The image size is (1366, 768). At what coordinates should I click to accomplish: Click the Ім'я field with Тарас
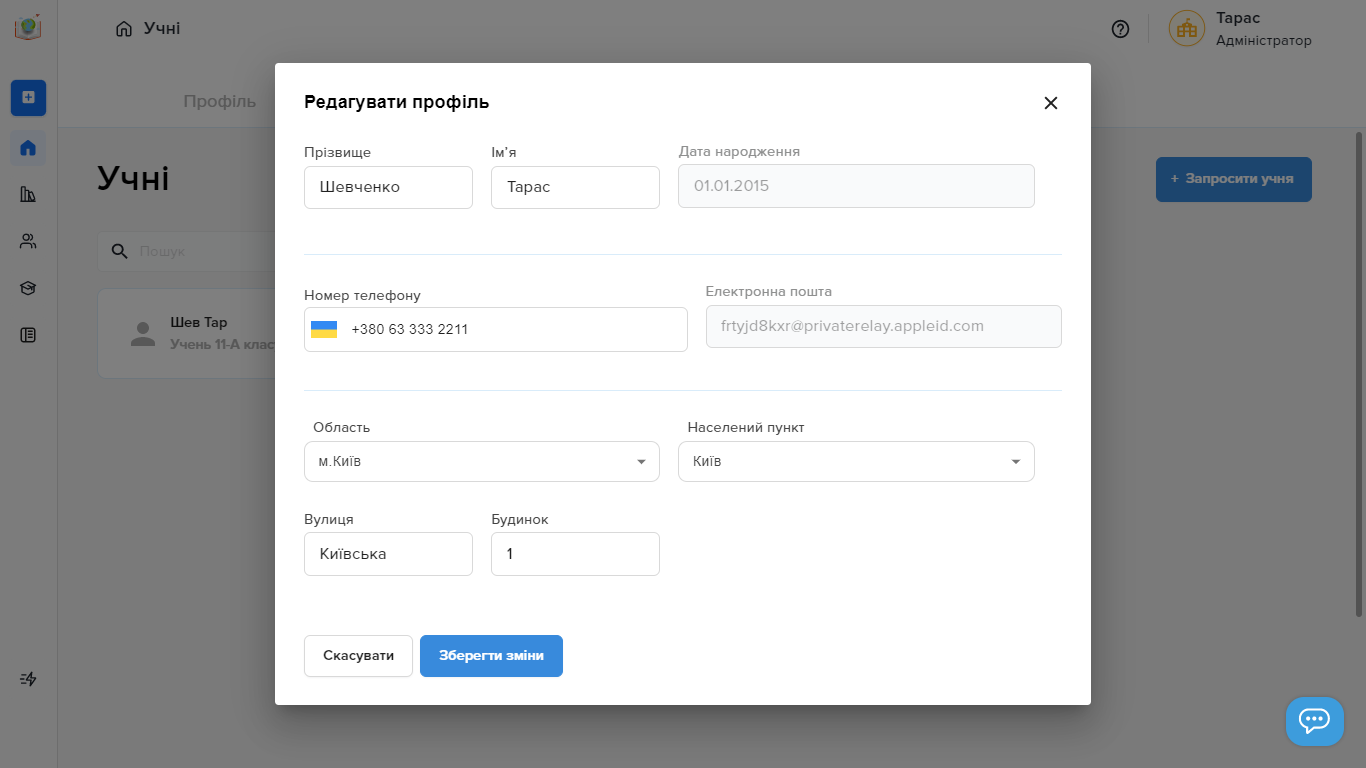575,187
